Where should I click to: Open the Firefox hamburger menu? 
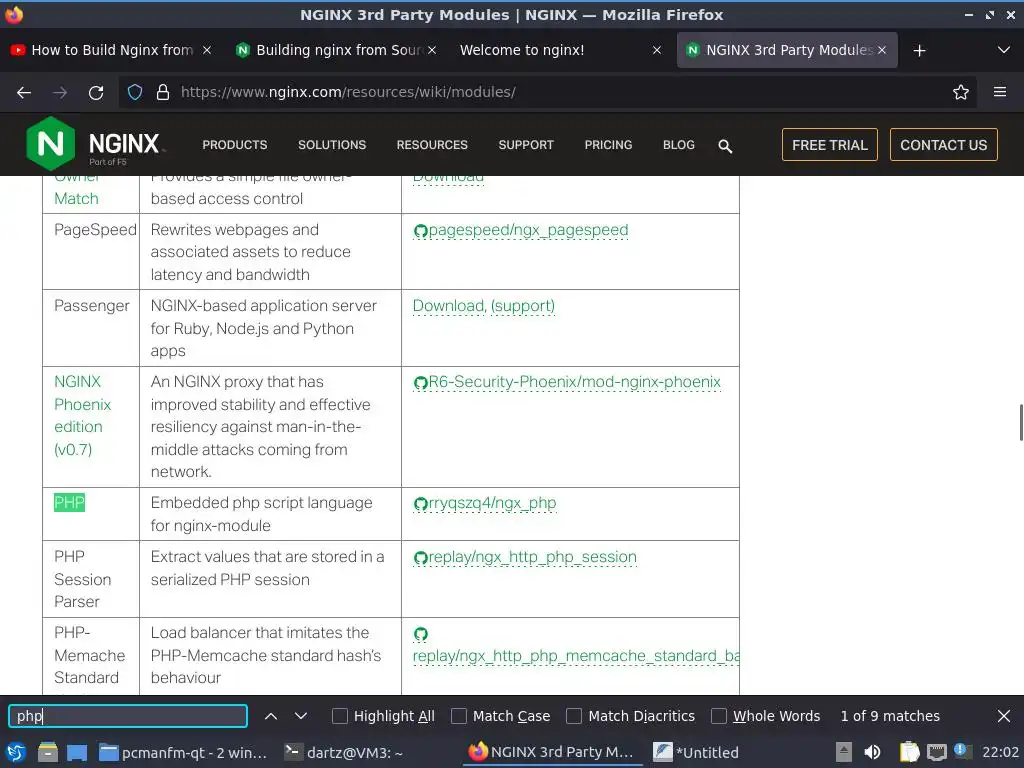pos(999,92)
